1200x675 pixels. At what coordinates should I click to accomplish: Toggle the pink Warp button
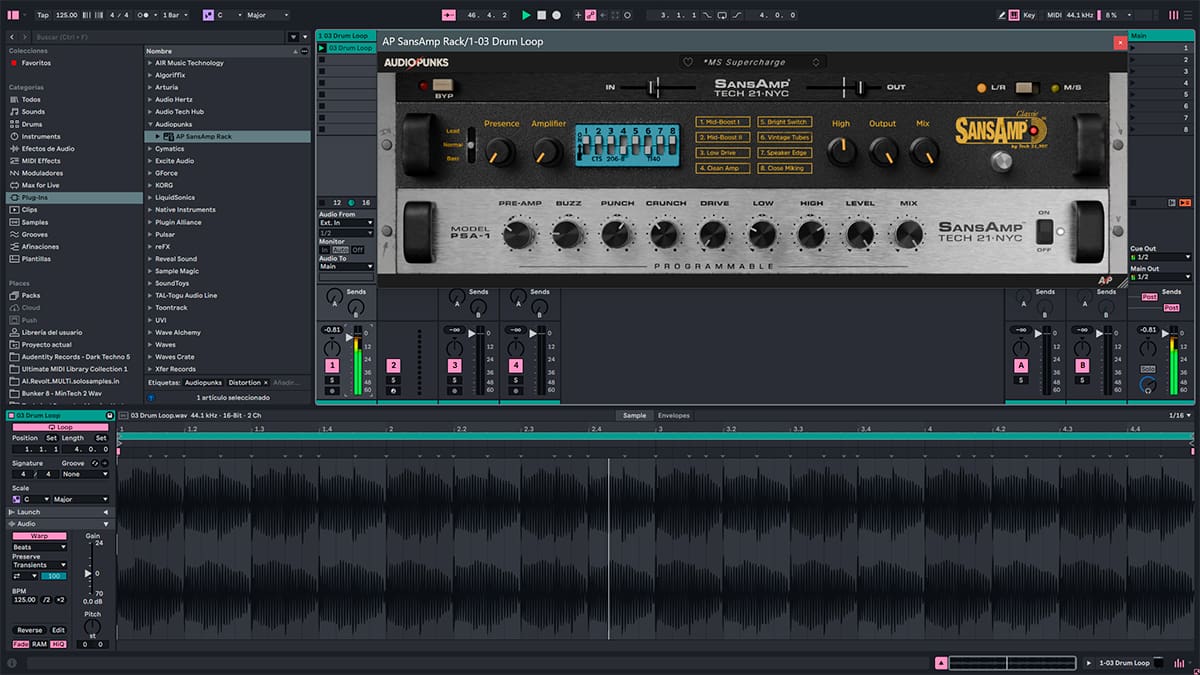(39, 537)
